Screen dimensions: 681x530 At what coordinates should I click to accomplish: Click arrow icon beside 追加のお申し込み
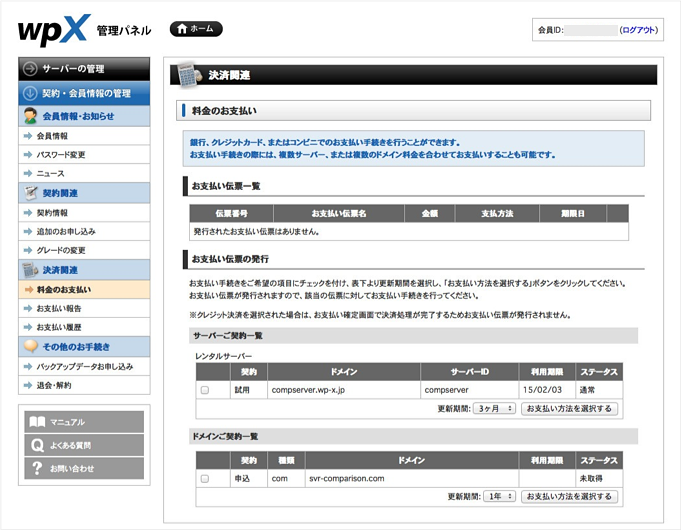coord(28,232)
